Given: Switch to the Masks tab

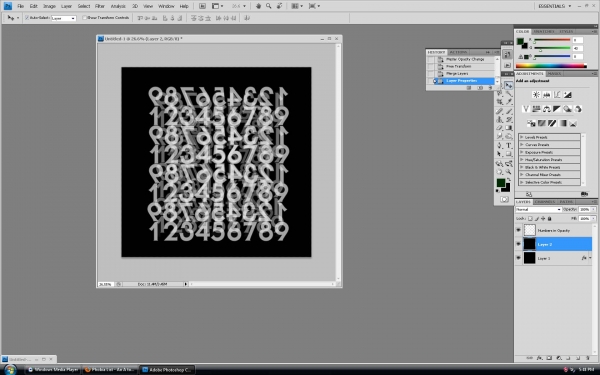Looking at the screenshot, I should [554, 73].
